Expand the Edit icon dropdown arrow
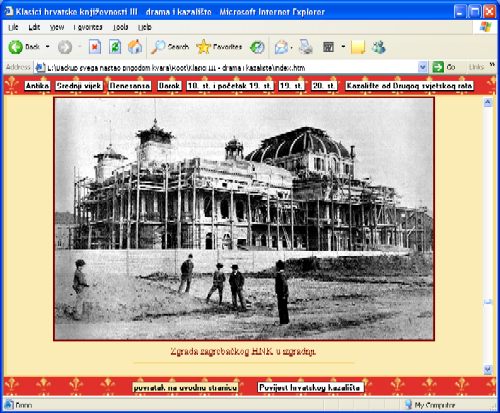 click(x=343, y=47)
